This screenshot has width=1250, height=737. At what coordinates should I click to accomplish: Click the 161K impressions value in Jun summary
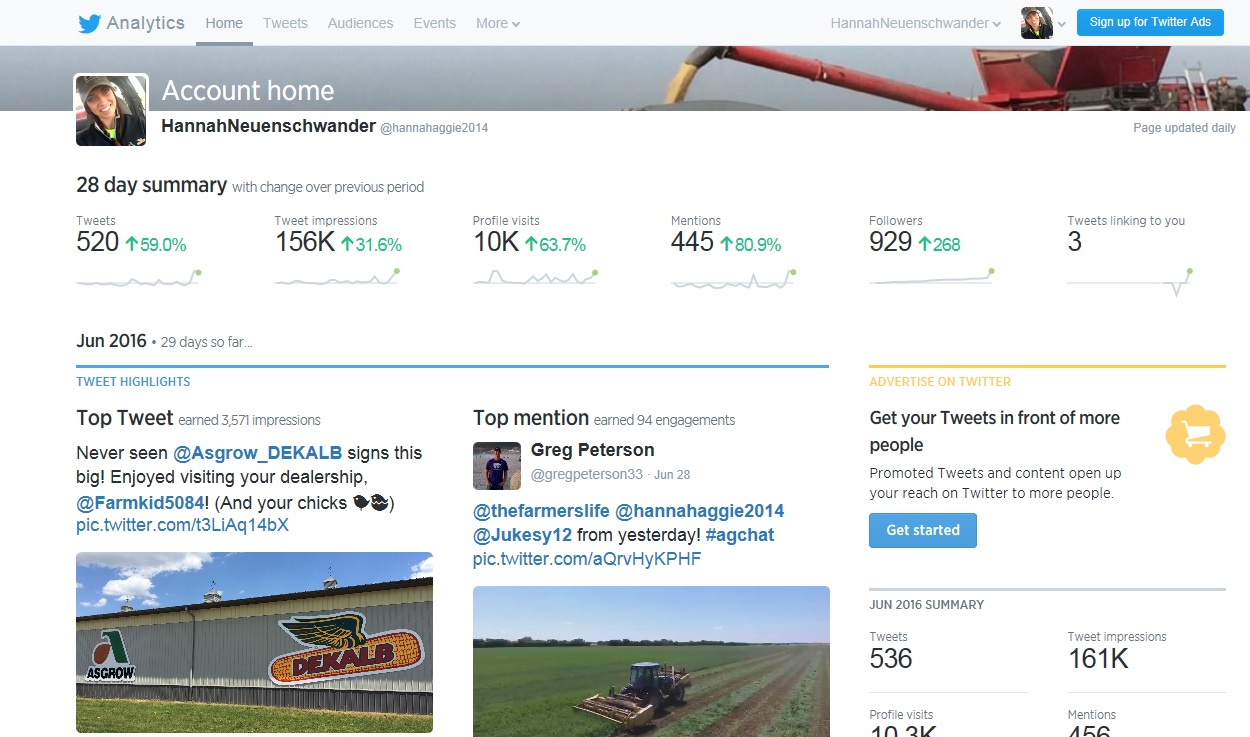click(1098, 658)
